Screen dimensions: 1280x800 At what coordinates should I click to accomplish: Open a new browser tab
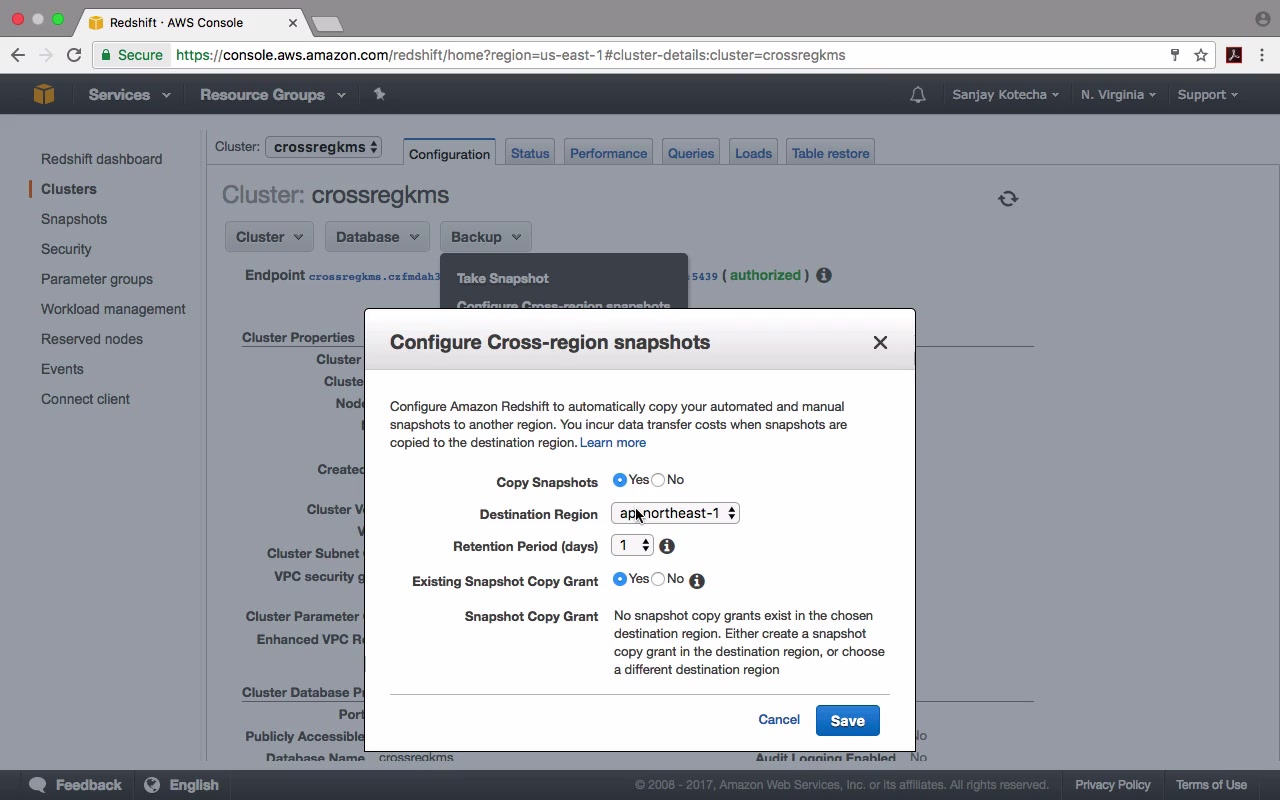327,23
